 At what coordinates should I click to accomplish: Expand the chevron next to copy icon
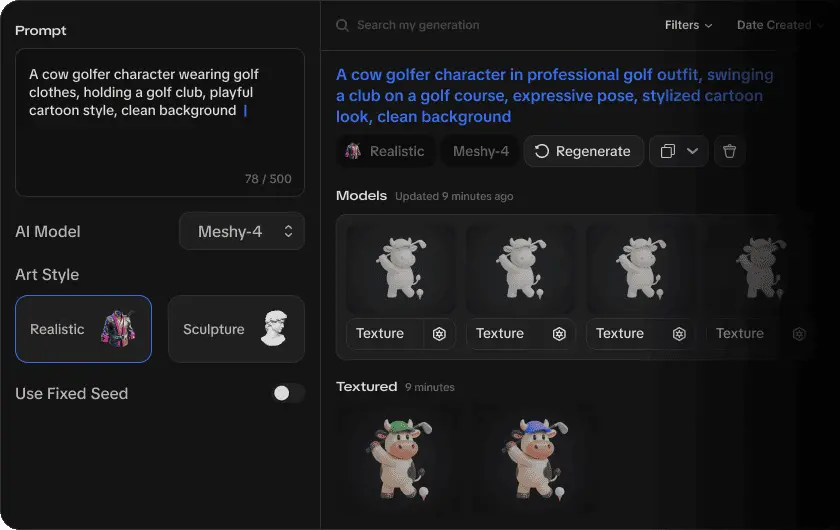pyautogui.click(x=693, y=151)
